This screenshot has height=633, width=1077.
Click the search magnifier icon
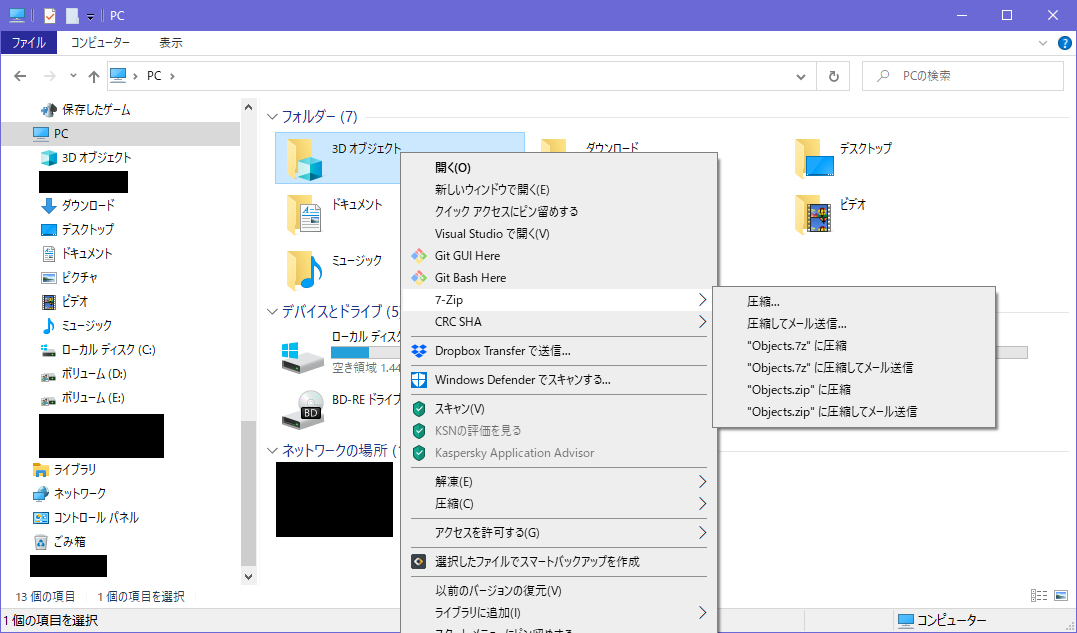[x=883, y=76]
